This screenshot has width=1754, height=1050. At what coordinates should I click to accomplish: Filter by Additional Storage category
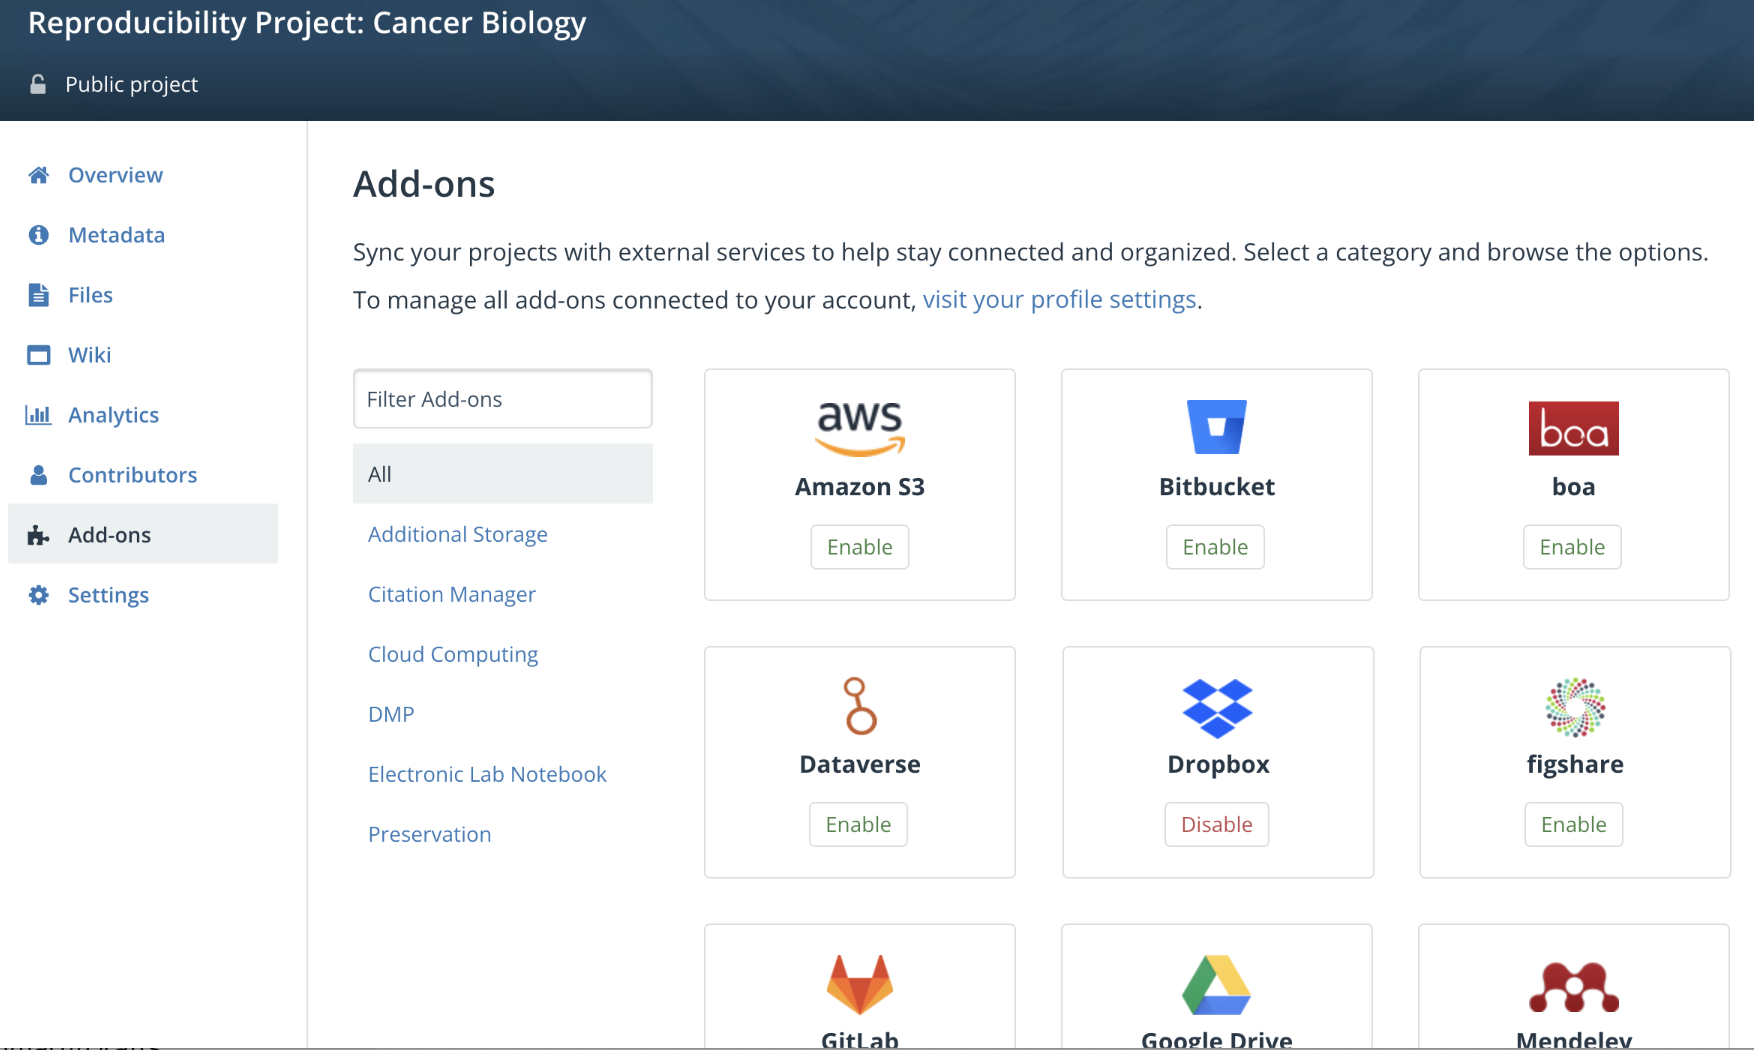click(x=458, y=534)
